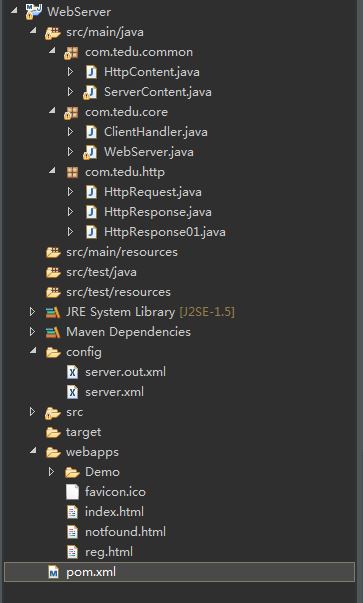Click the favicon.ico file icon
Image resolution: width=363 pixels, height=603 pixels.
click(72, 492)
